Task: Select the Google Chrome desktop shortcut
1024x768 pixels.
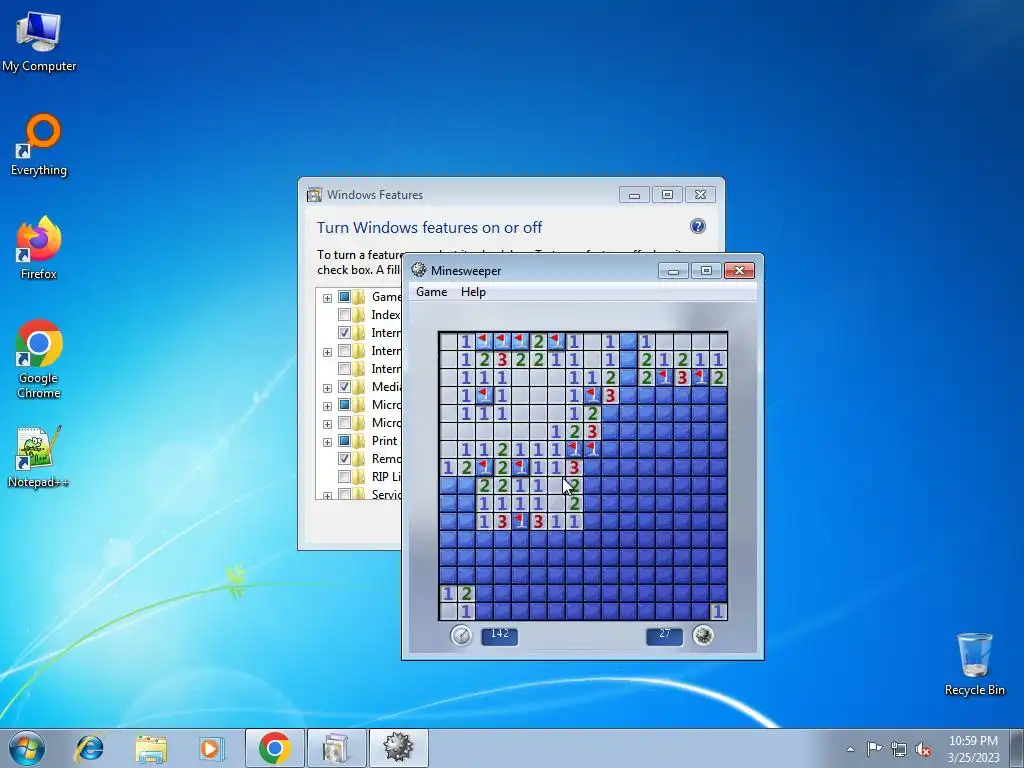Action: coord(39,359)
